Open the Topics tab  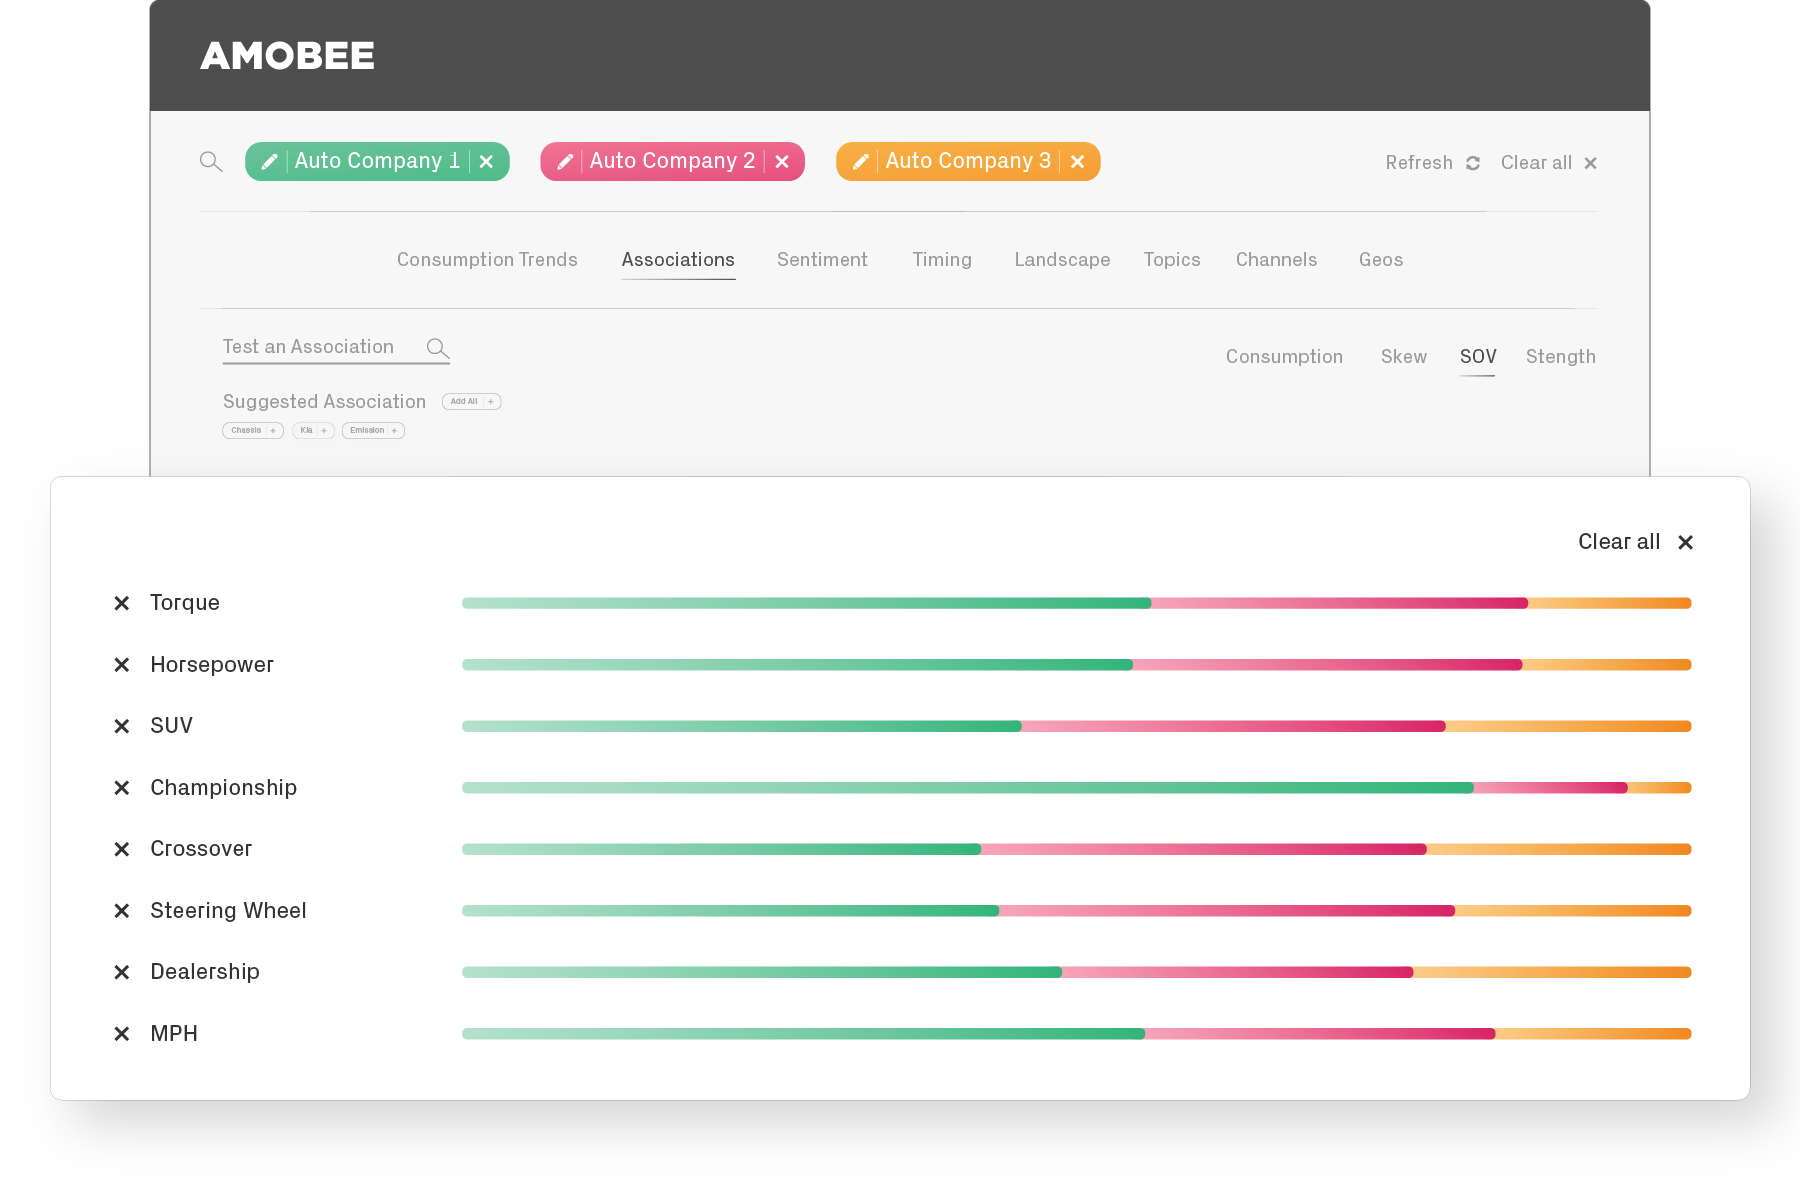click(x=1172, y=259)
